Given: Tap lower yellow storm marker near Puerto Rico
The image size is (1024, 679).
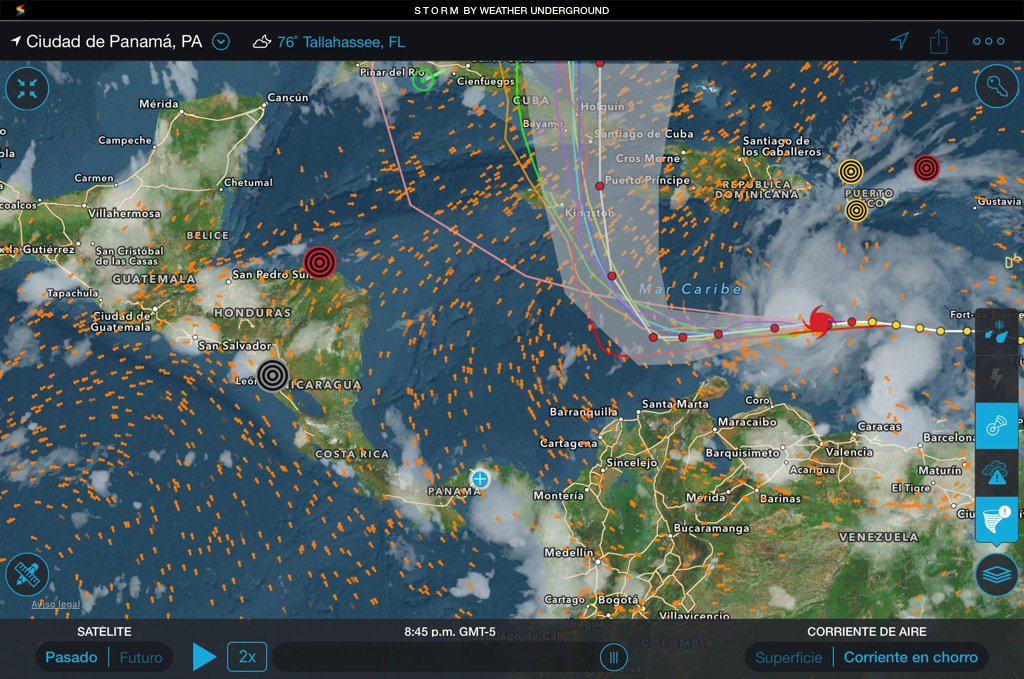Looking at the screenshot, I should [856, 210].
